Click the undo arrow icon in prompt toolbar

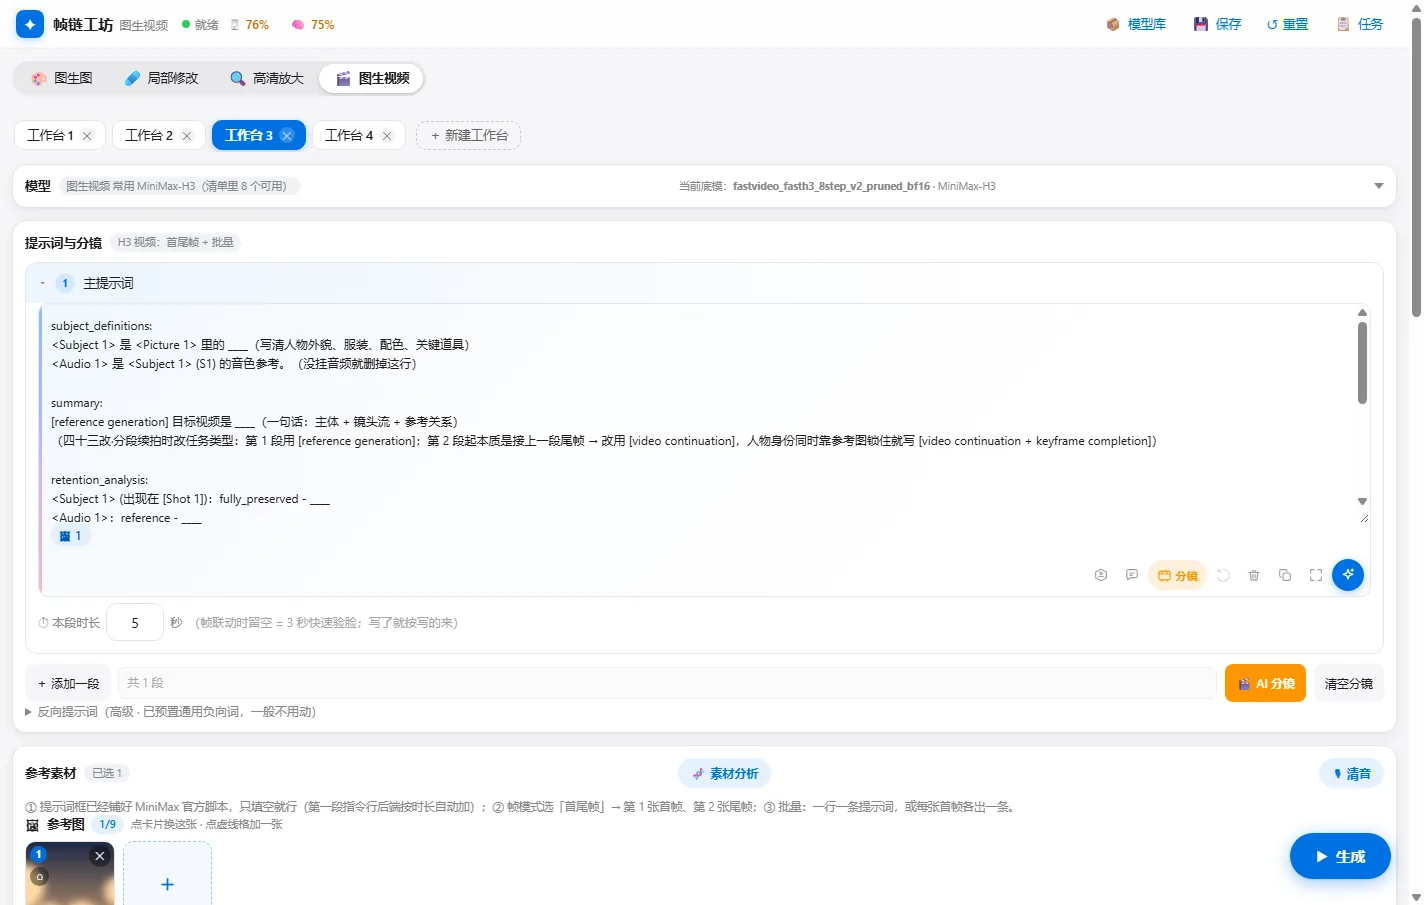click(1223, 575)
